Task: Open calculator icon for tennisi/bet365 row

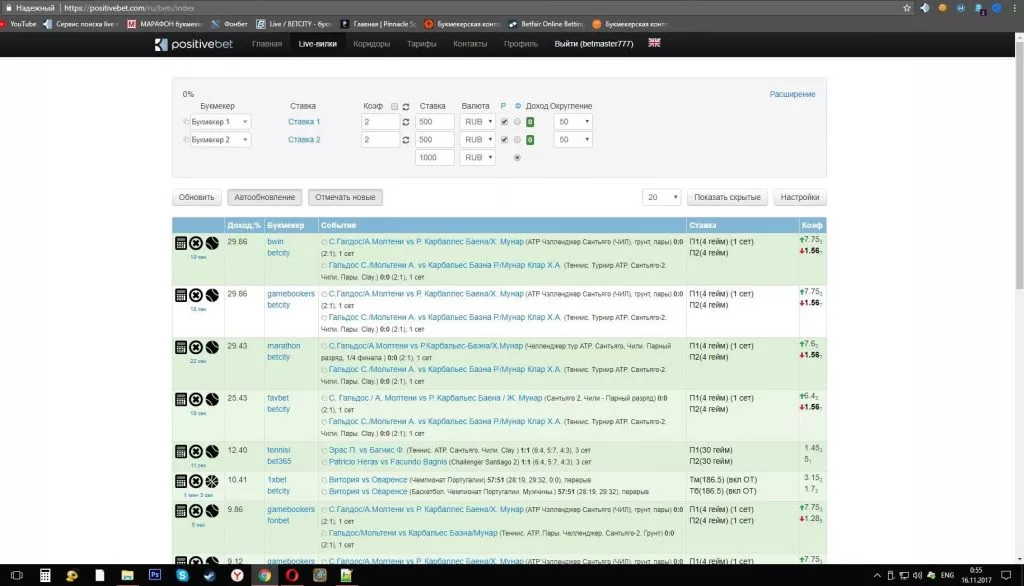Action: pos(181,451)
